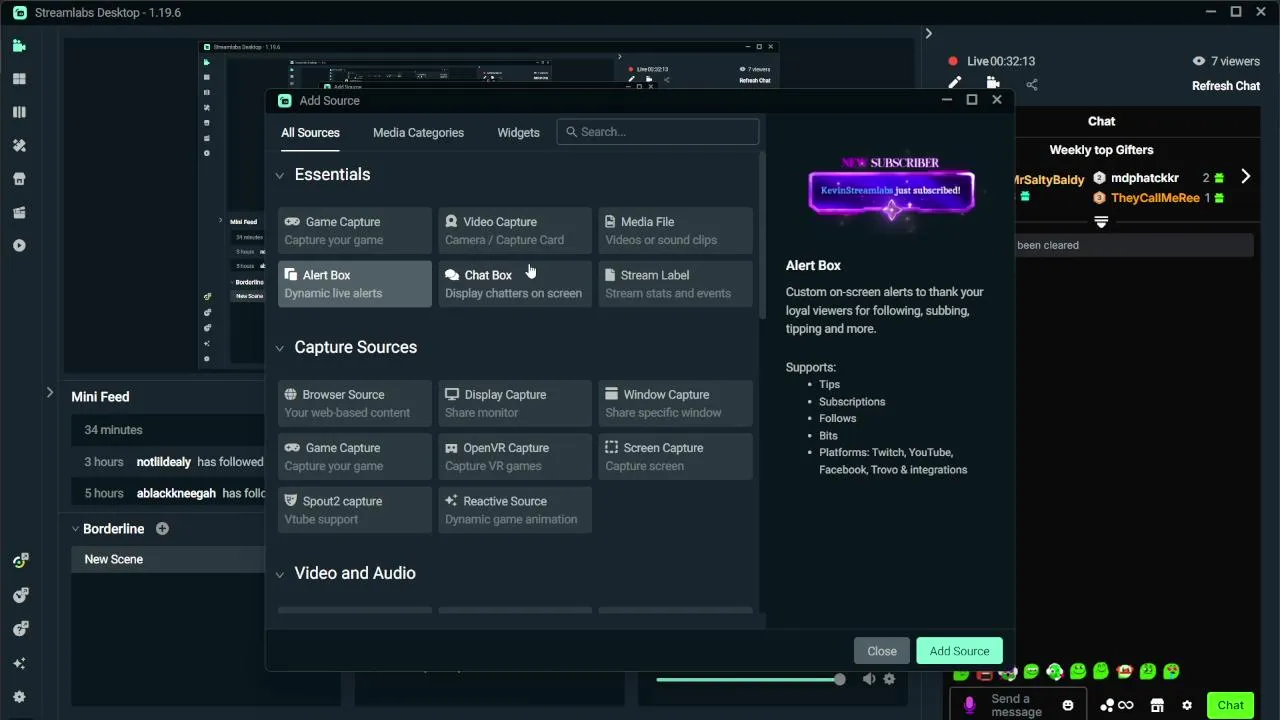The image size is (1280, 720).
Task: Open the emoji picker smiley in chat input
Action: (1068, 705)
